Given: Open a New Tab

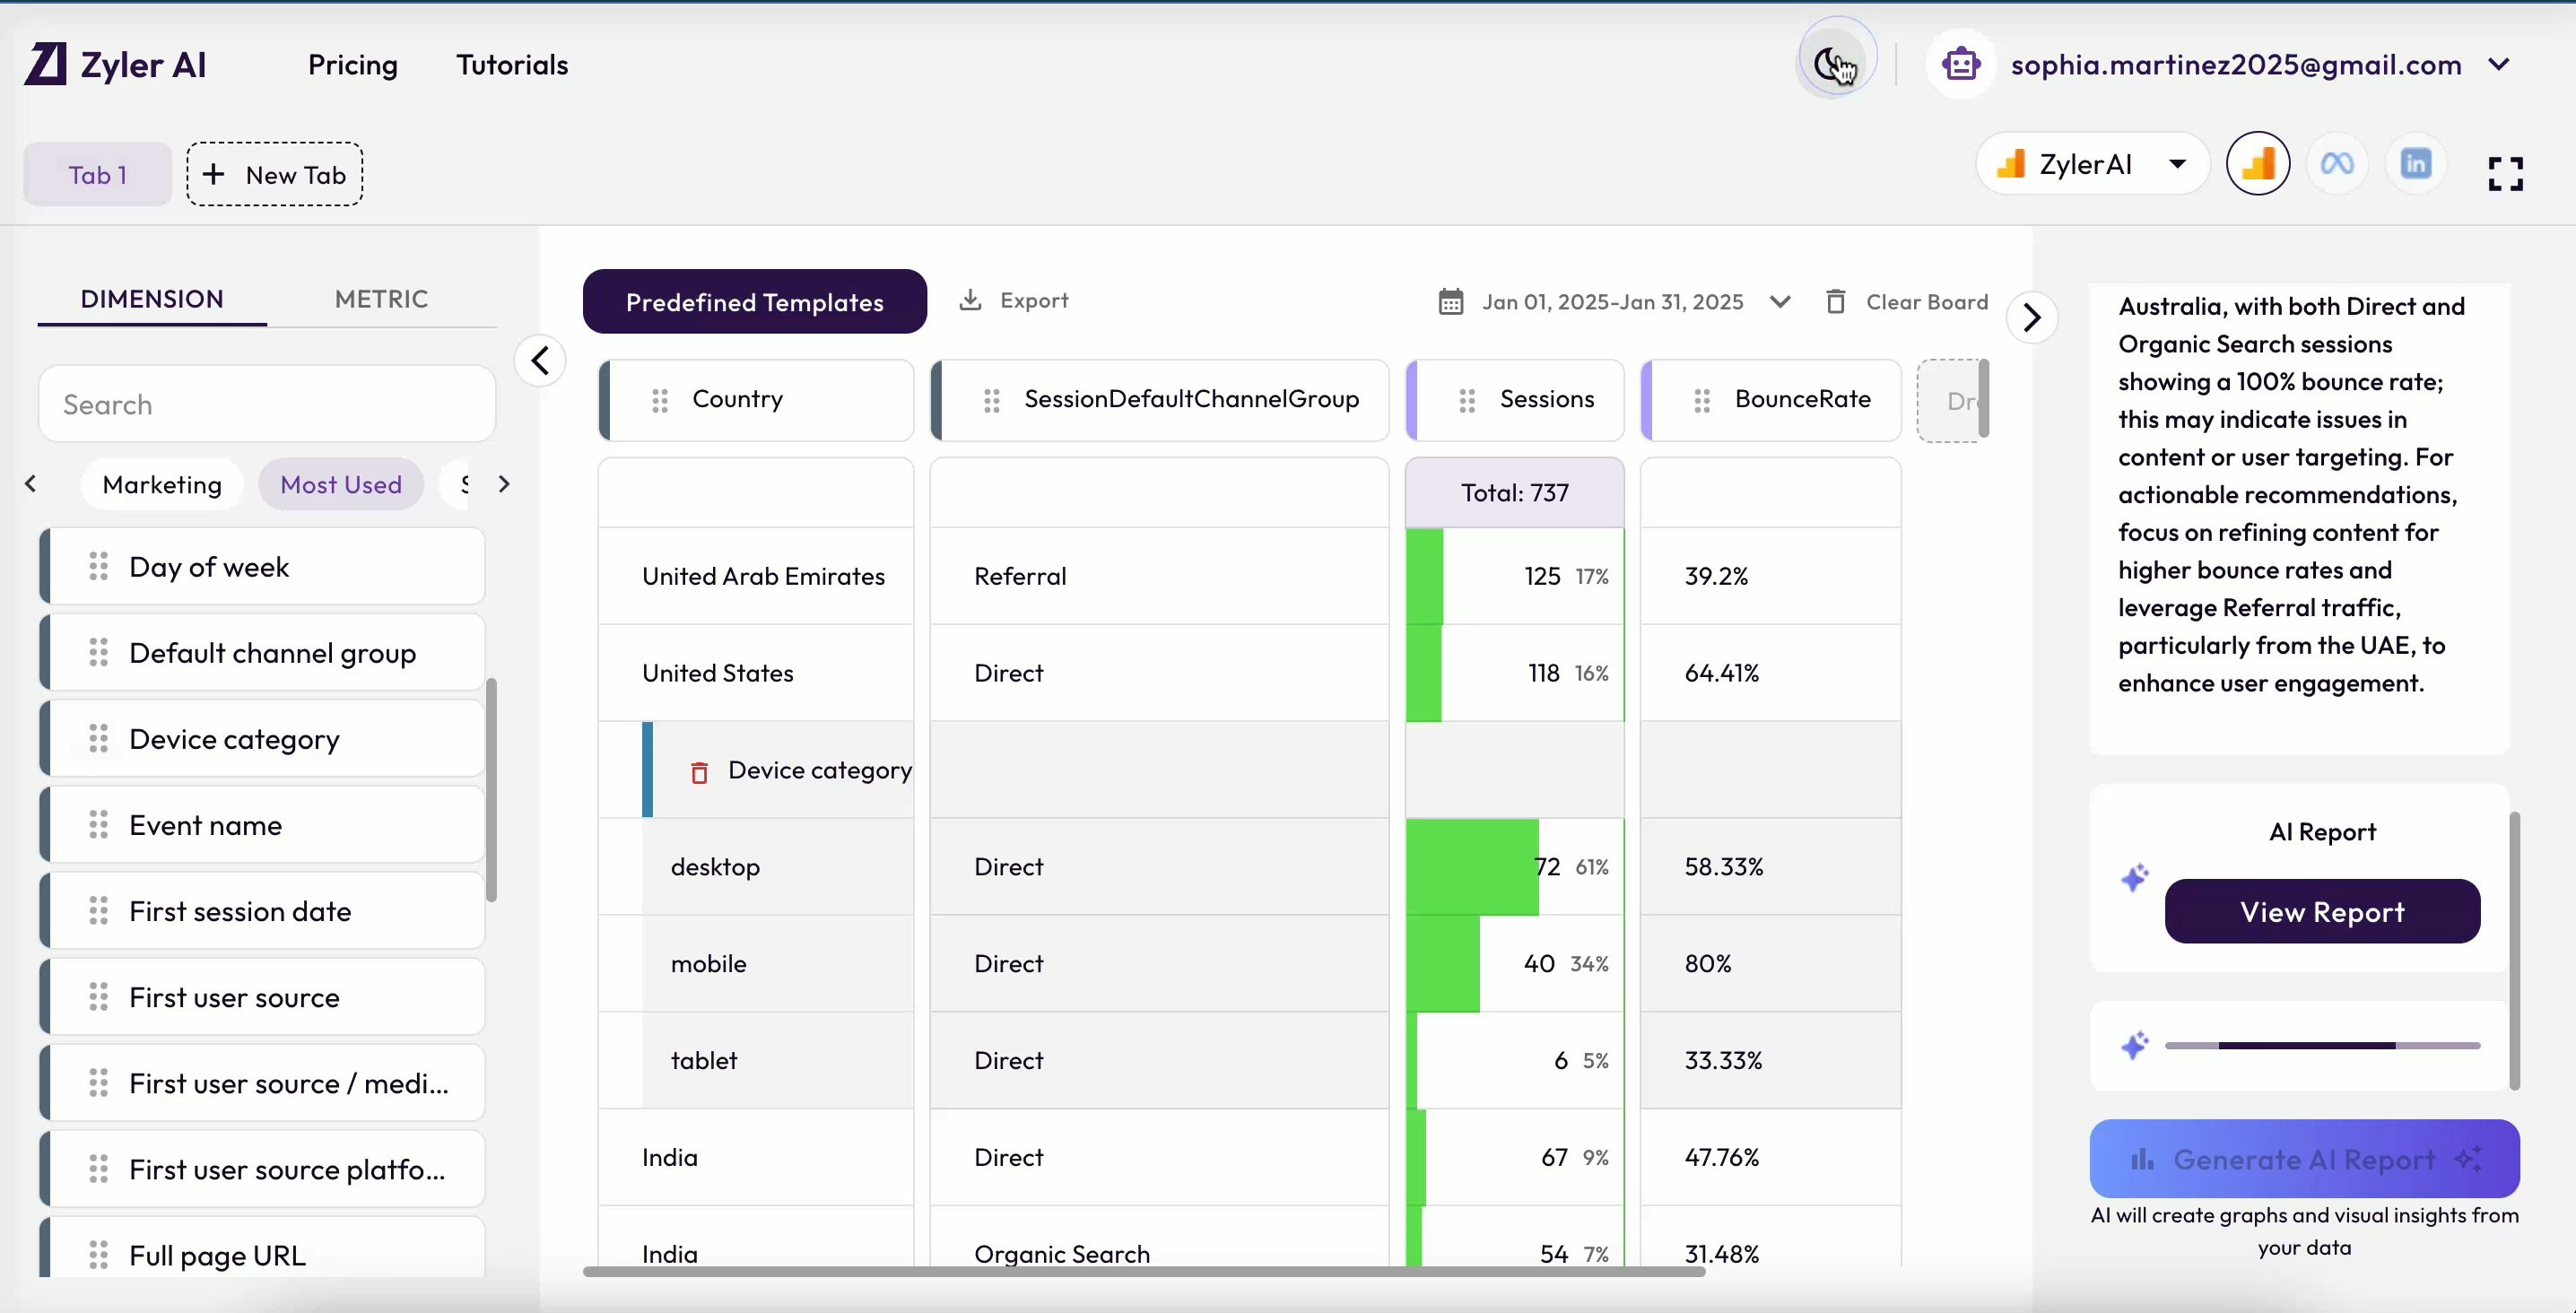Looking at the screenshot, I should click(274, 175).
